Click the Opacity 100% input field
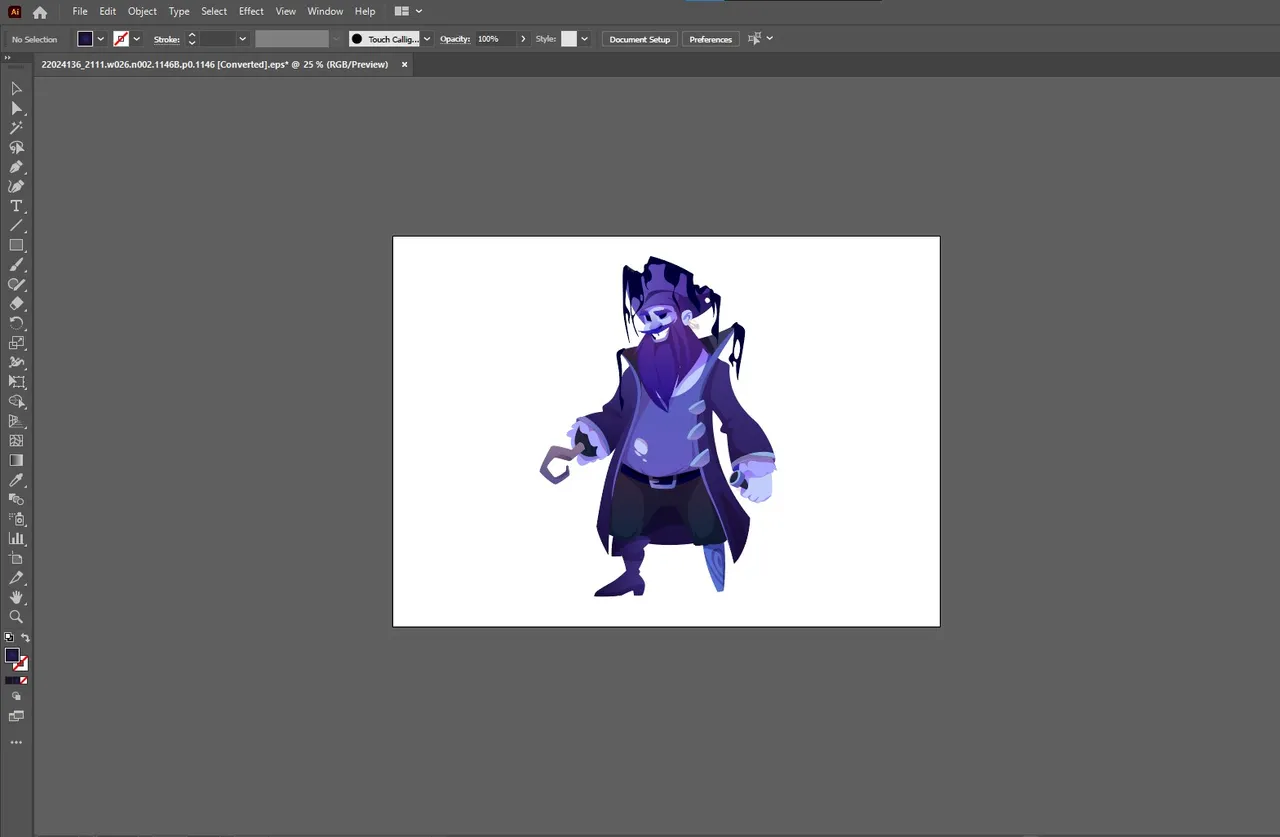Viewport: 1280px width, 837px height. point(495,39)
